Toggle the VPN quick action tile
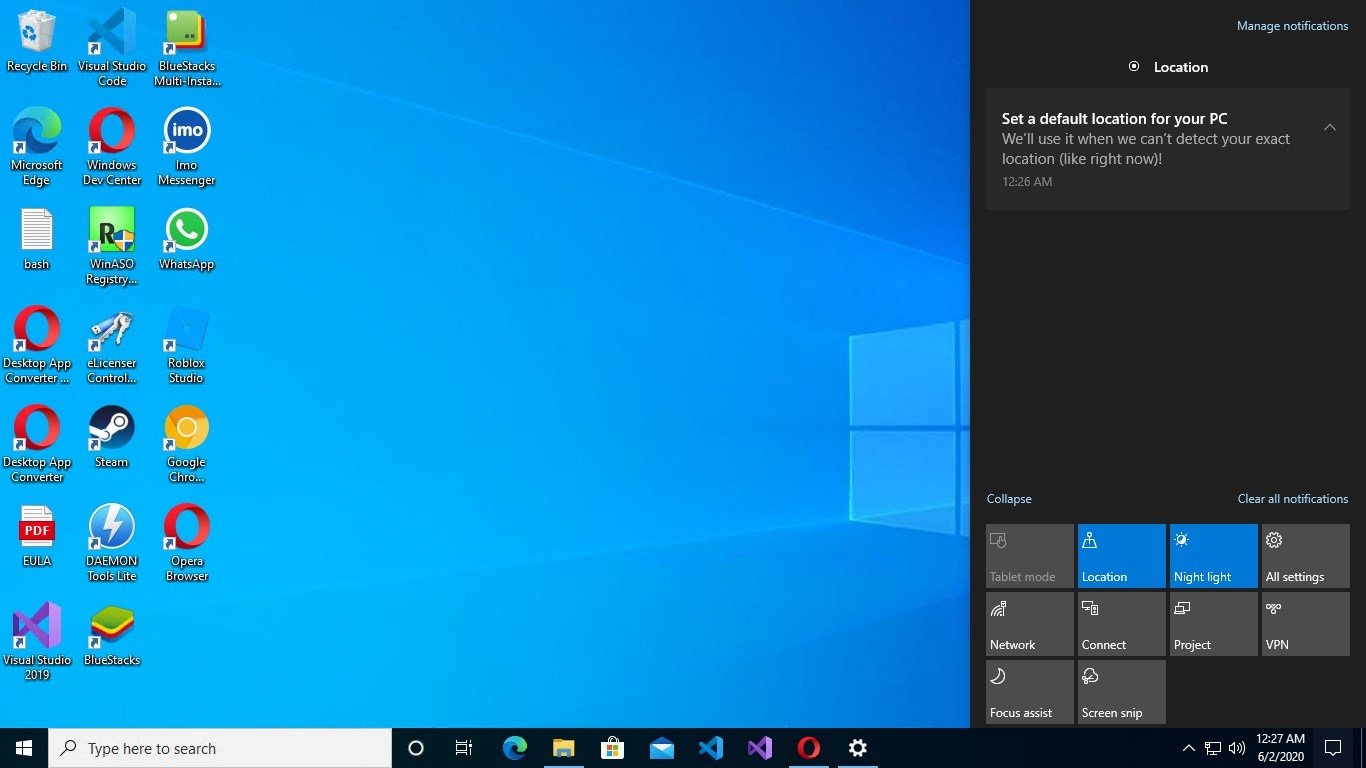 1306,624
